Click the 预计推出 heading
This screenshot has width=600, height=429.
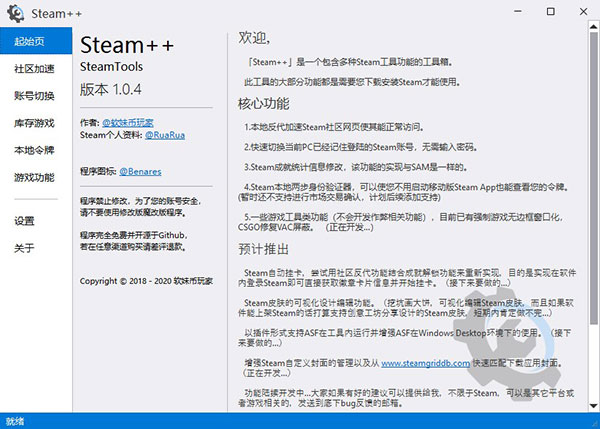click(x=263, y=249)
